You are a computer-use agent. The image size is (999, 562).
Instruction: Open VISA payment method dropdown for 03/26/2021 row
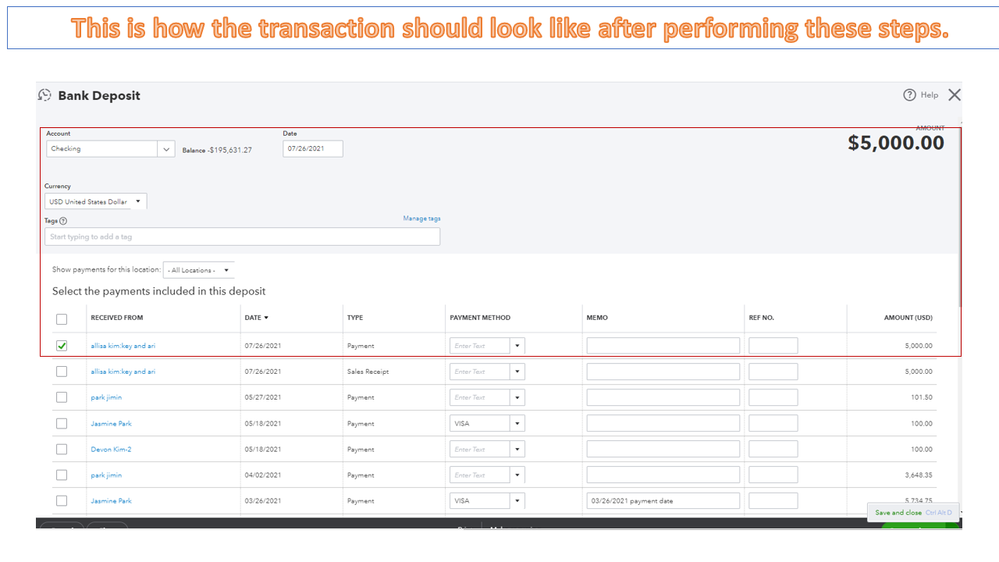tap(517, 501)
